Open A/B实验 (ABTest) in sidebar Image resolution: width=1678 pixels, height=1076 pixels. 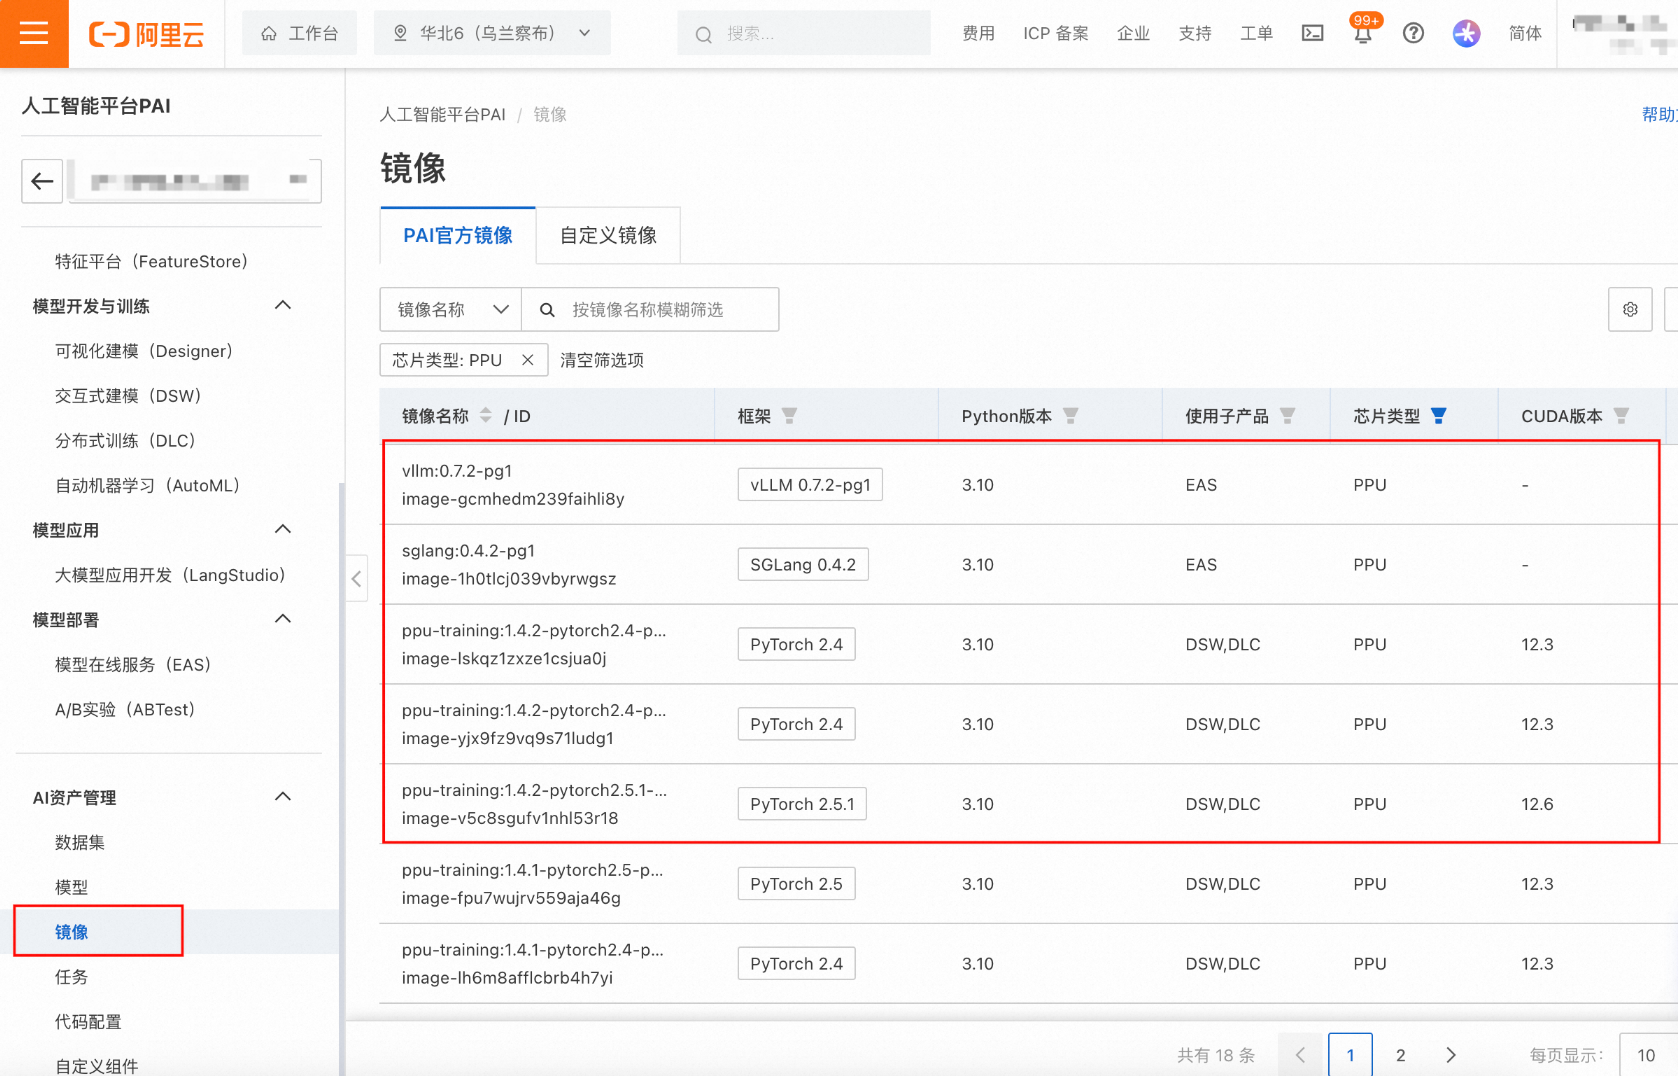coord(125,709)
